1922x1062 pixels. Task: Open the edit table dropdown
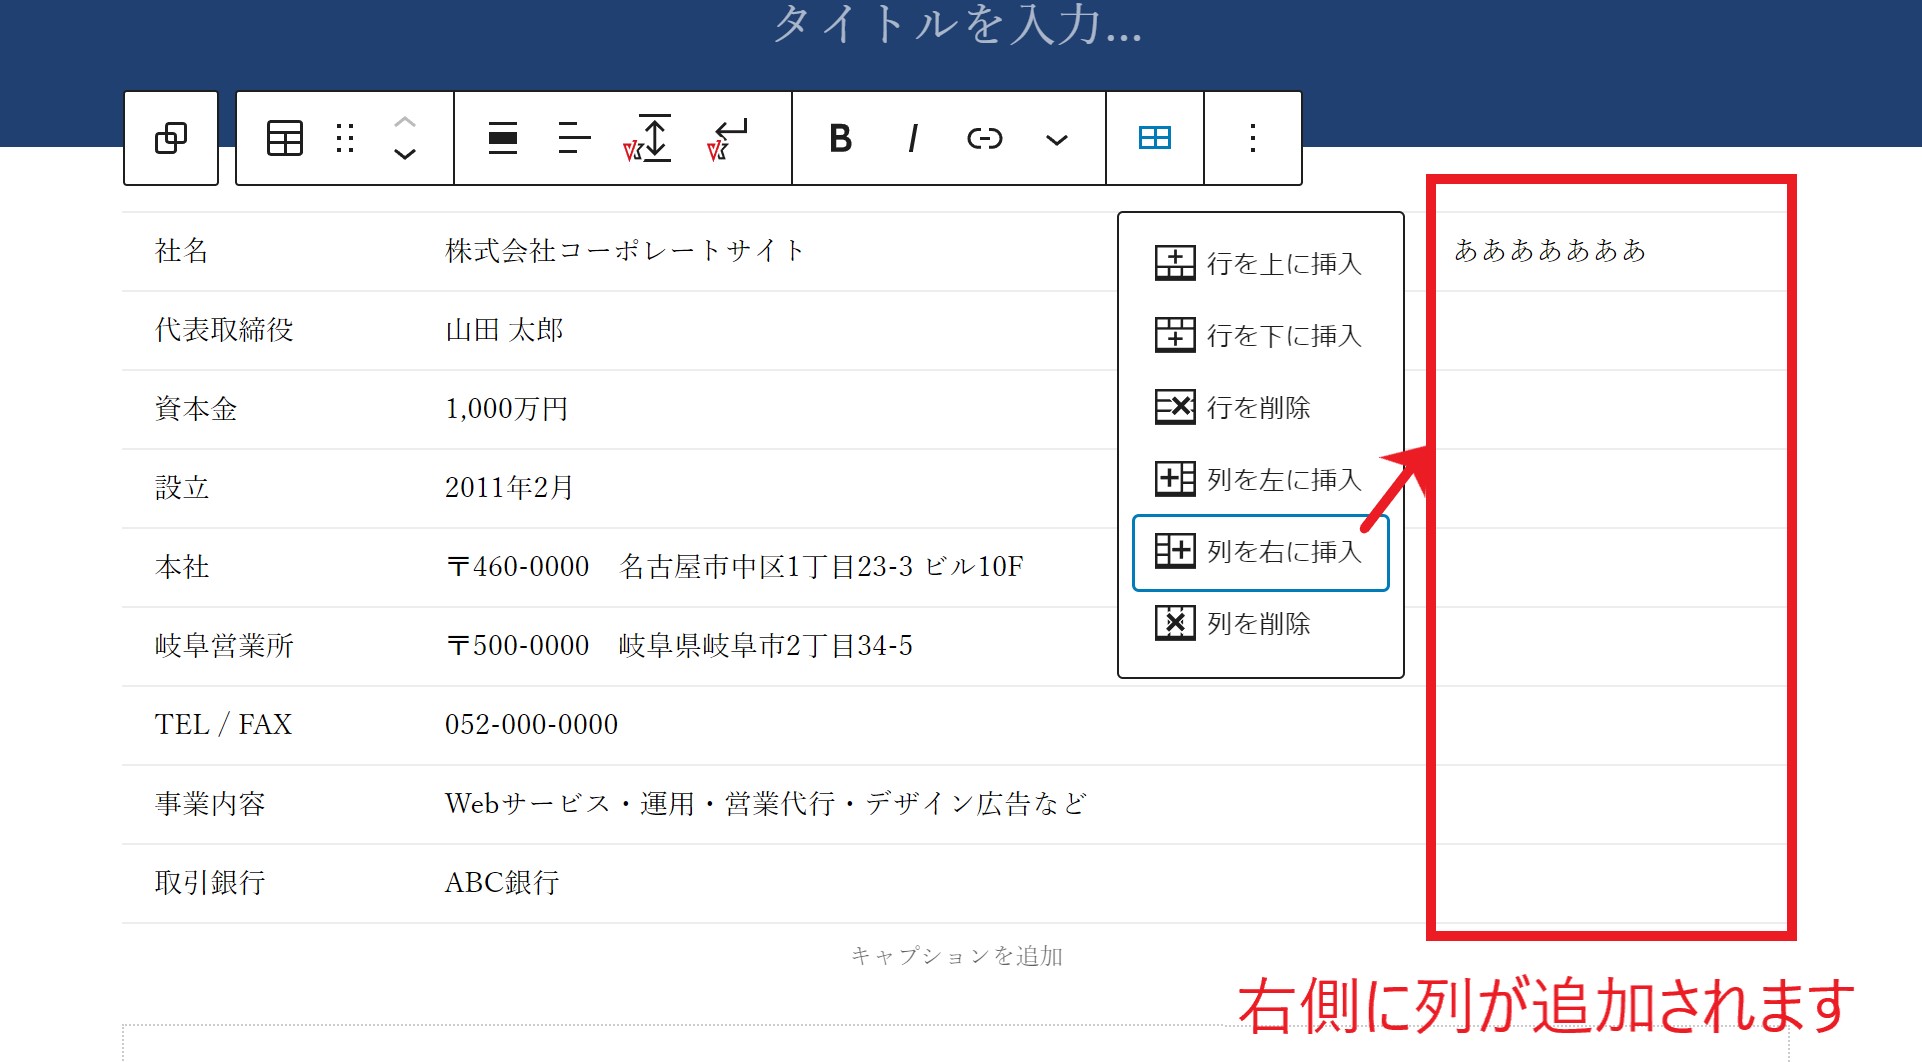pyautogui.click(x=1155, y=138)
